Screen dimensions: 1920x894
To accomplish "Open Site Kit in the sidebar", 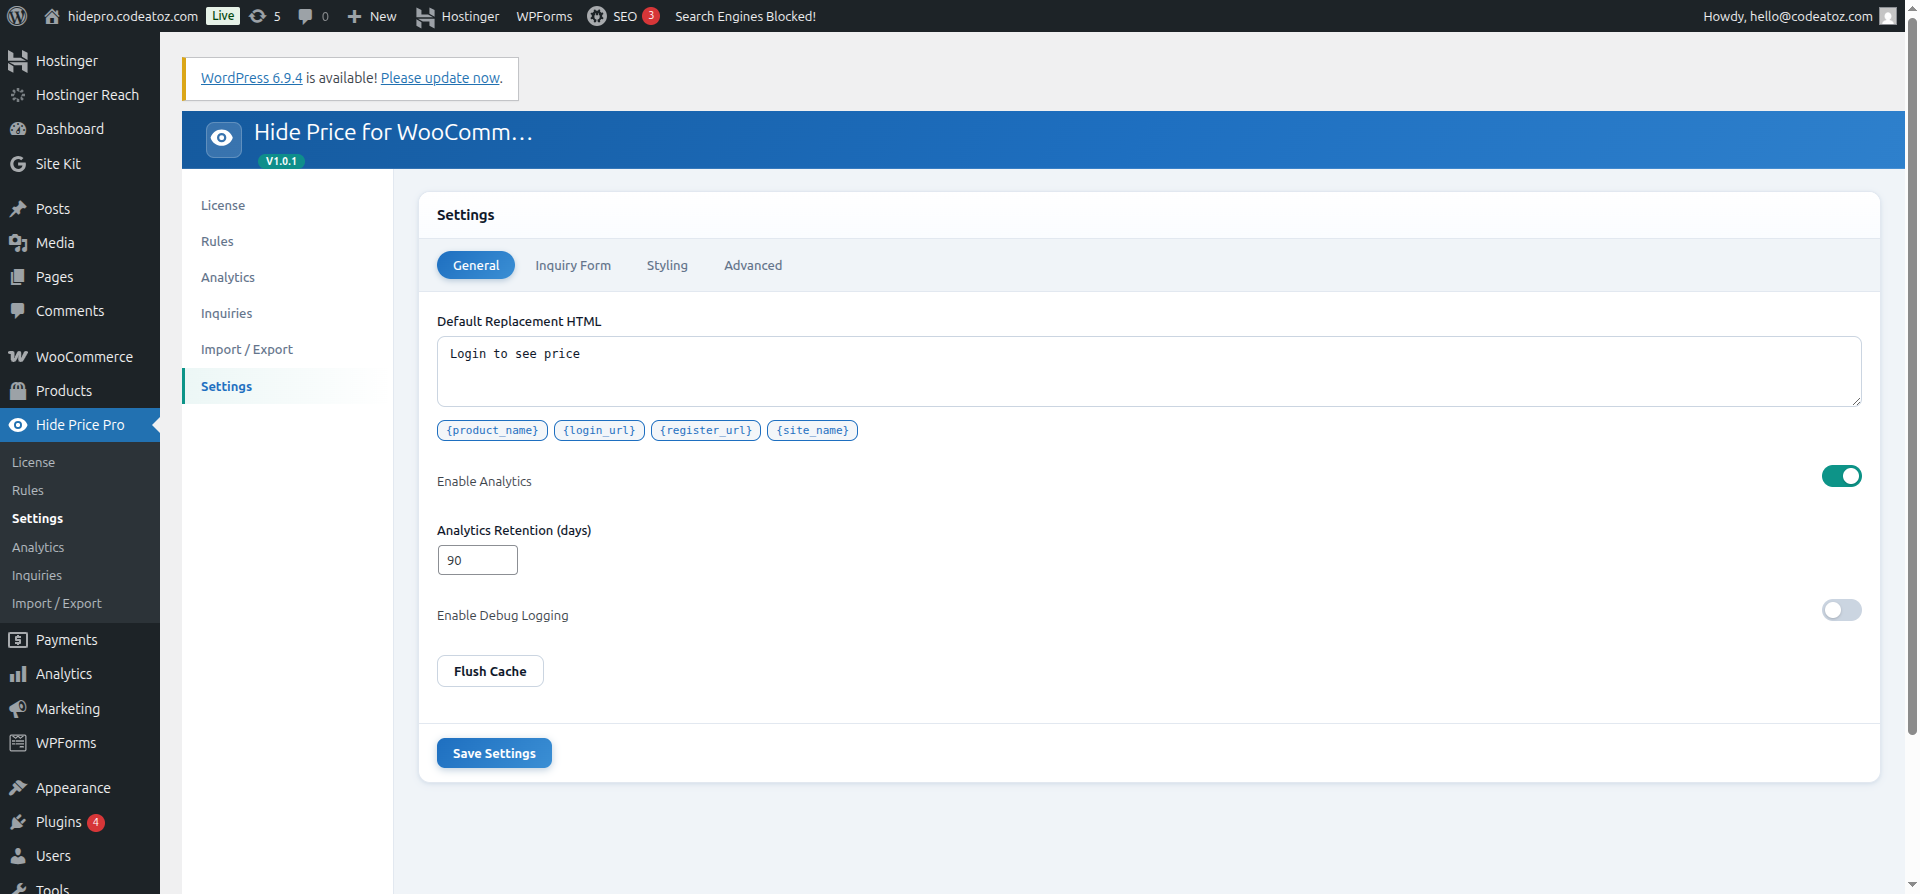I will tap(80, 164).
